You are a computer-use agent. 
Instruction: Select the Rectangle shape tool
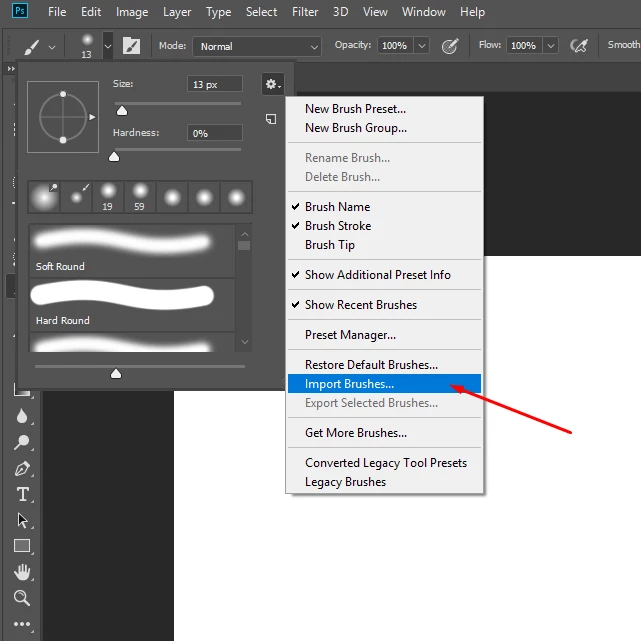click(22, 546)
